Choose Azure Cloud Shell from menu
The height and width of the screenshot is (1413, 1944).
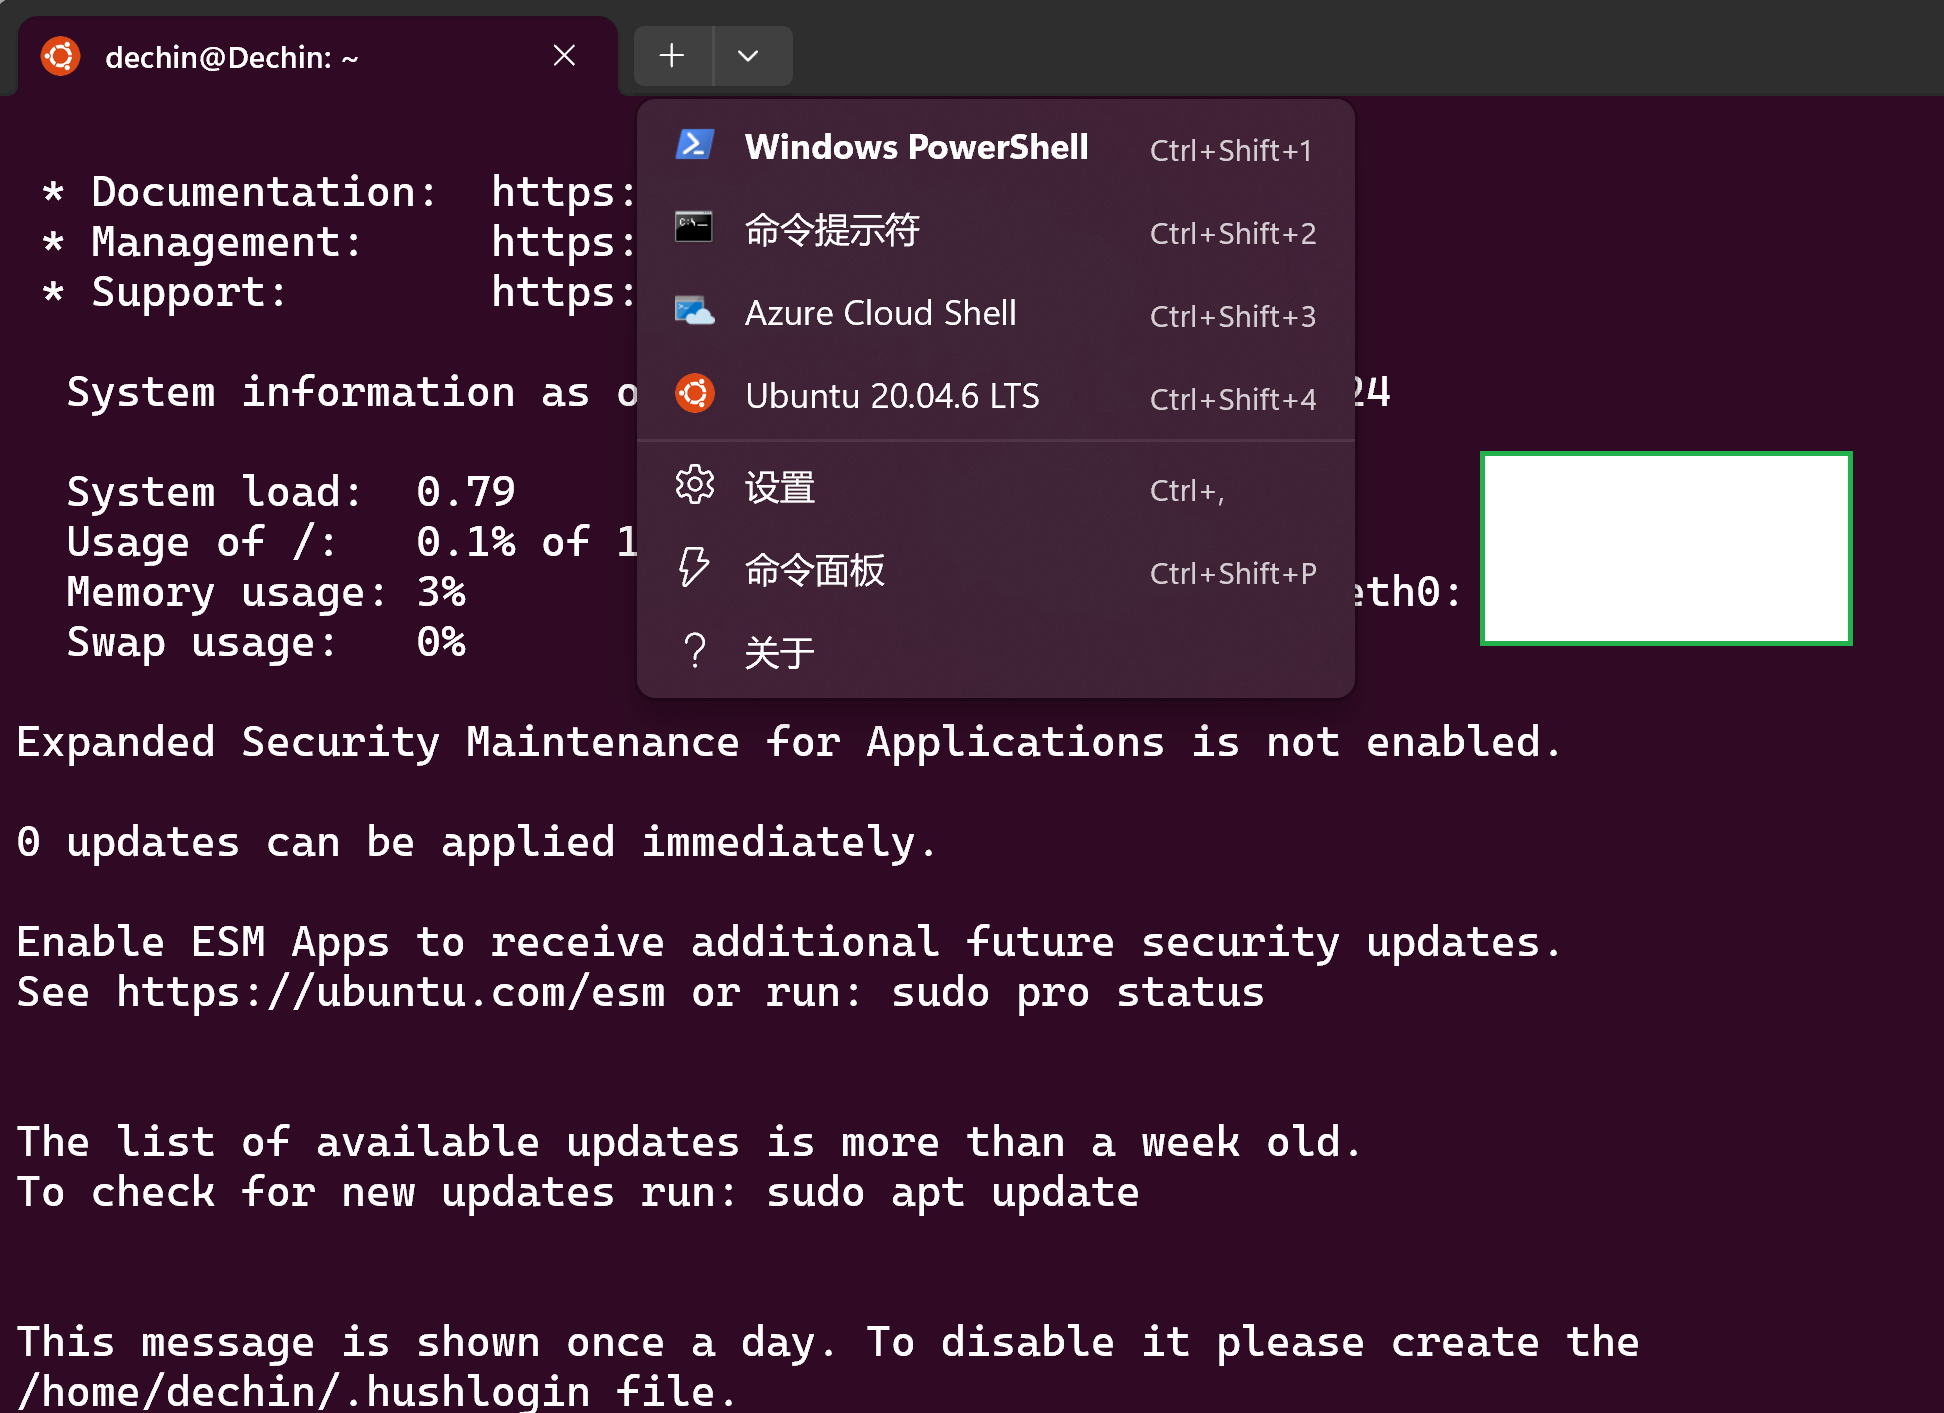pos(880,313)
